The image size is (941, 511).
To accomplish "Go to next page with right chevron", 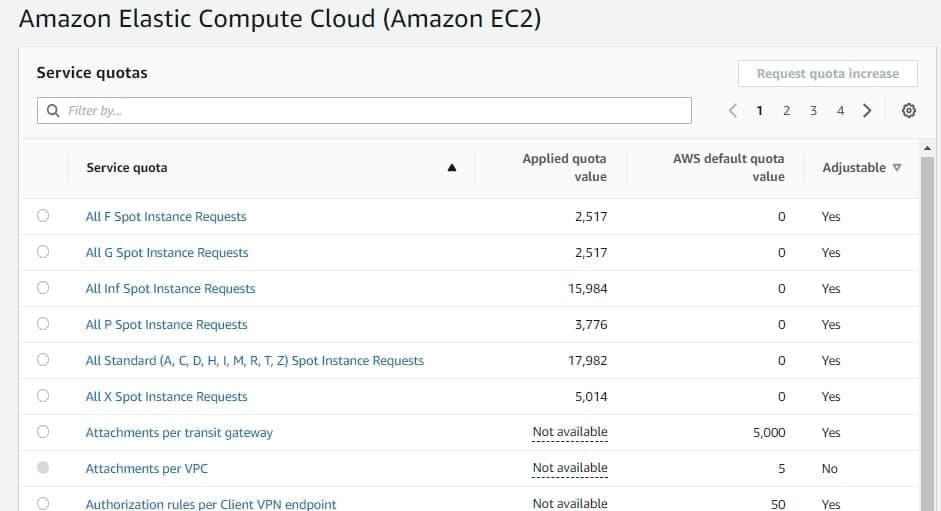I will click(x=867, y=110).
